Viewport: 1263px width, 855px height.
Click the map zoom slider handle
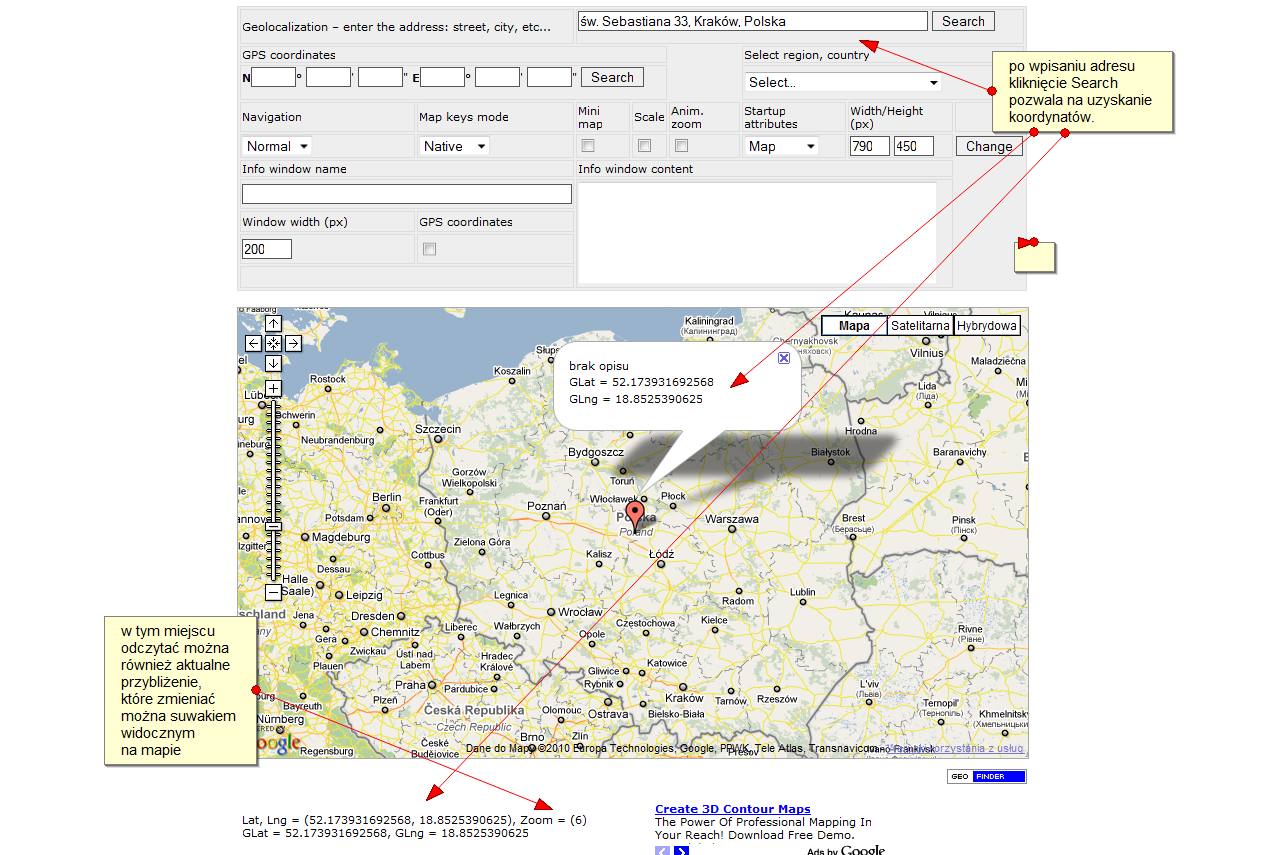(273, 525)
